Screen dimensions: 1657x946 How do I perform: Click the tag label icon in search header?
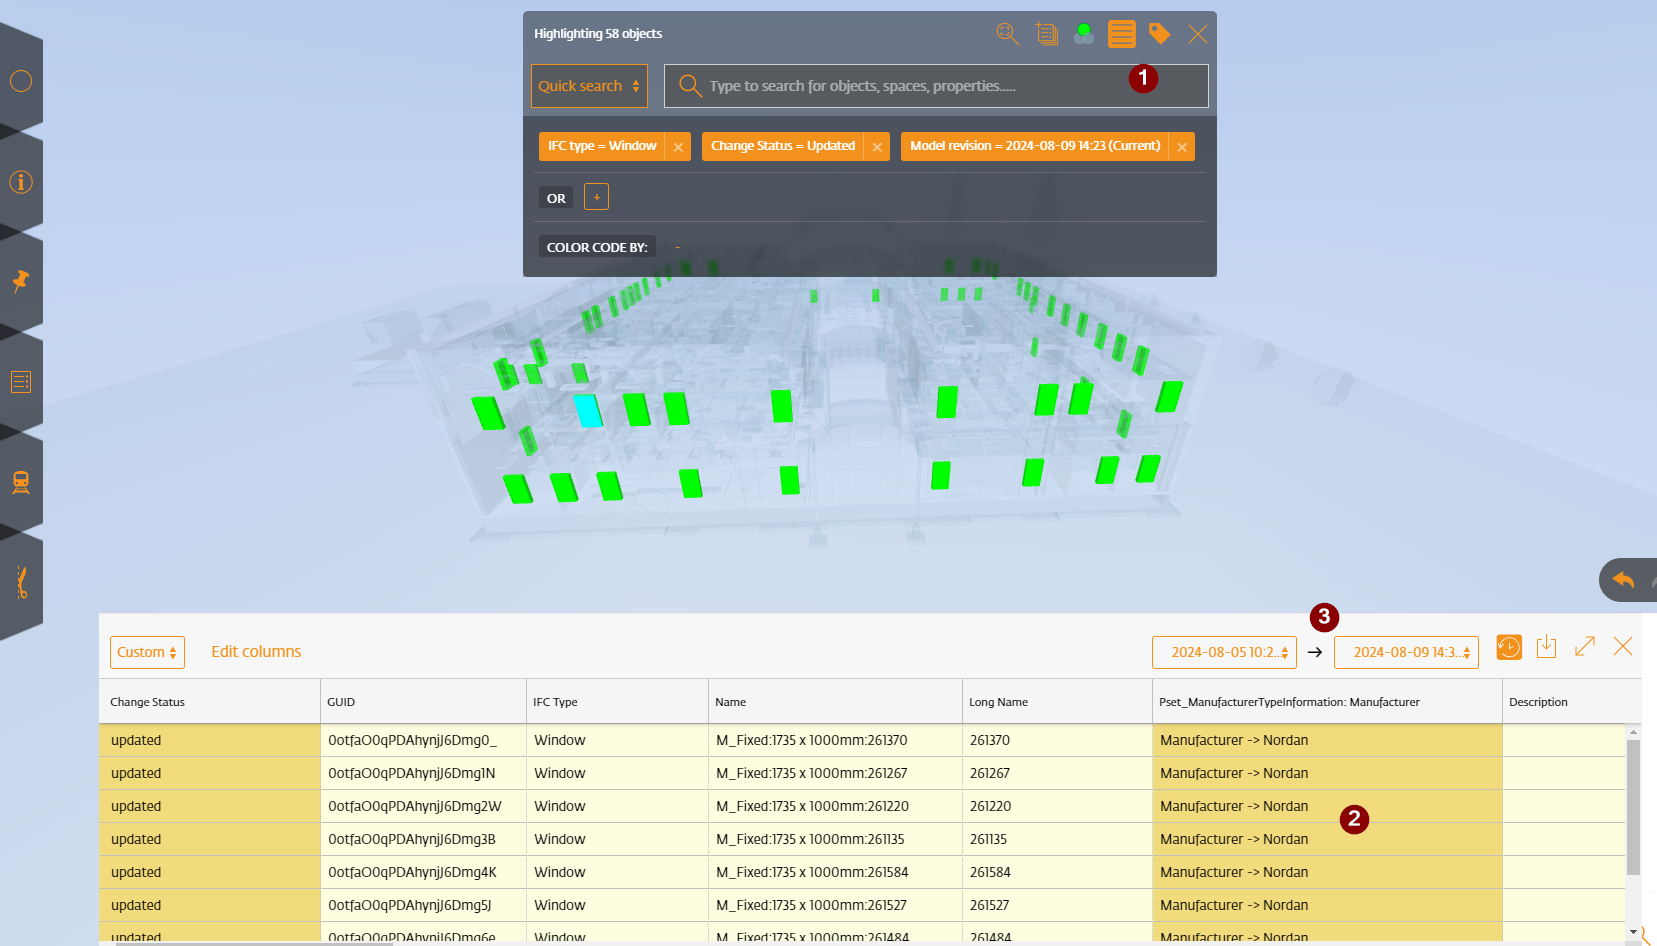(1159, 34)
